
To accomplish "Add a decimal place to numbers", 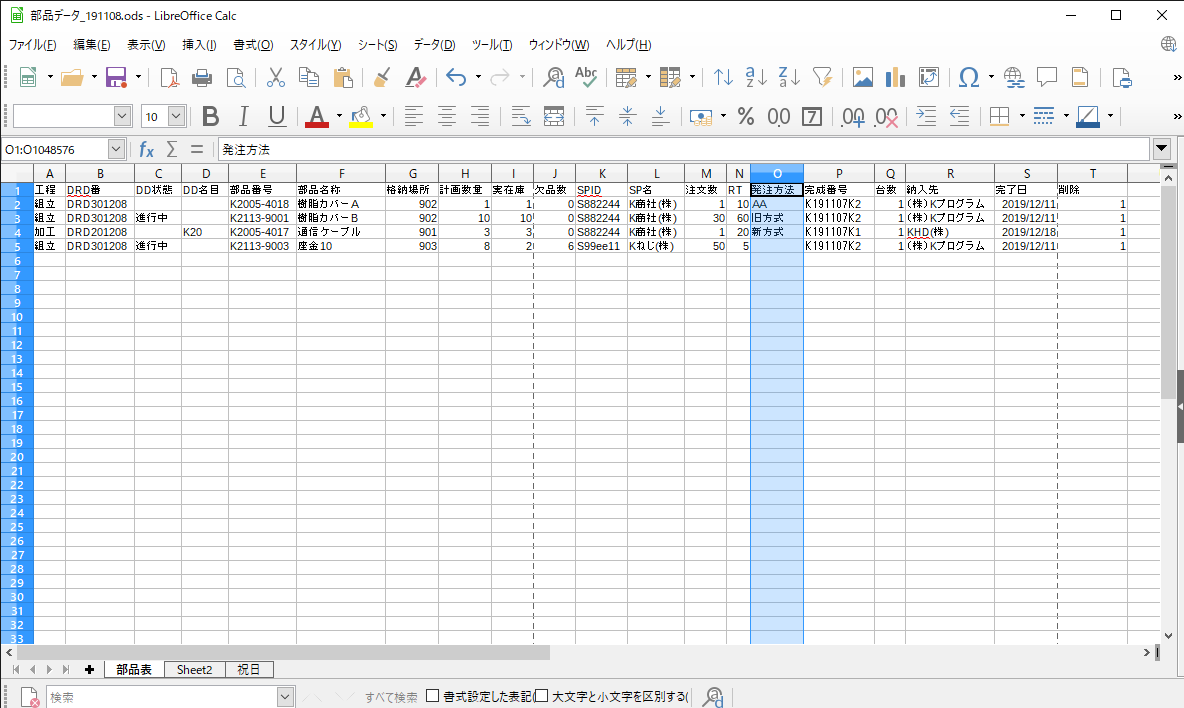I will 852,117.
